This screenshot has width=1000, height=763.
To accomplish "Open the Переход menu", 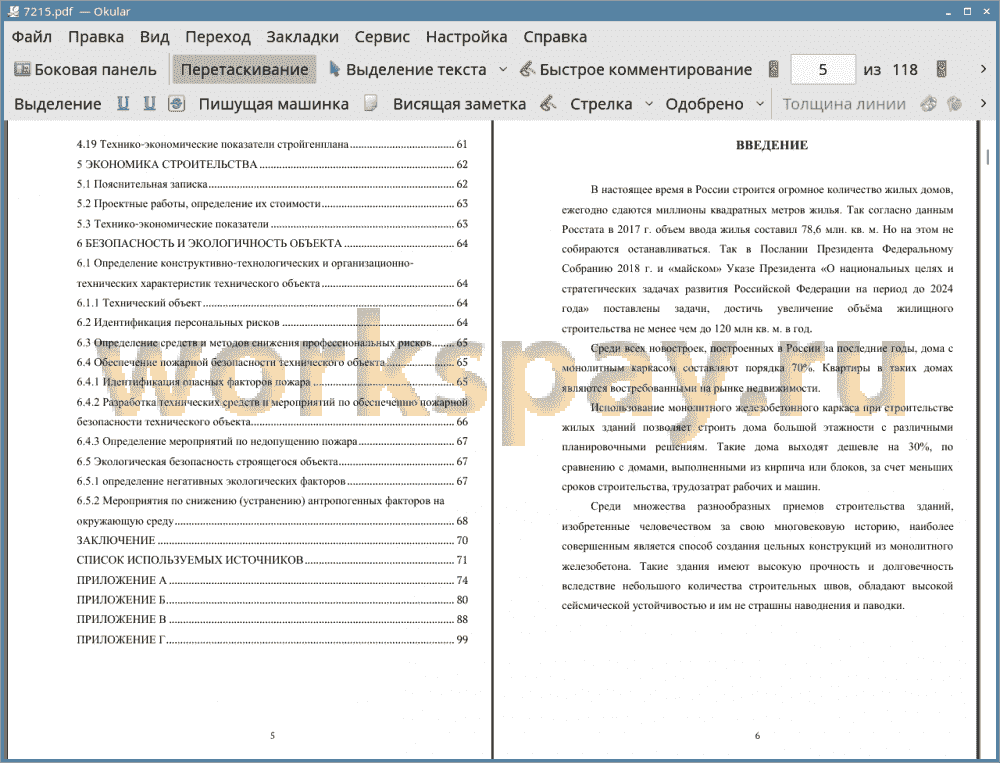I will click(217, 37).
